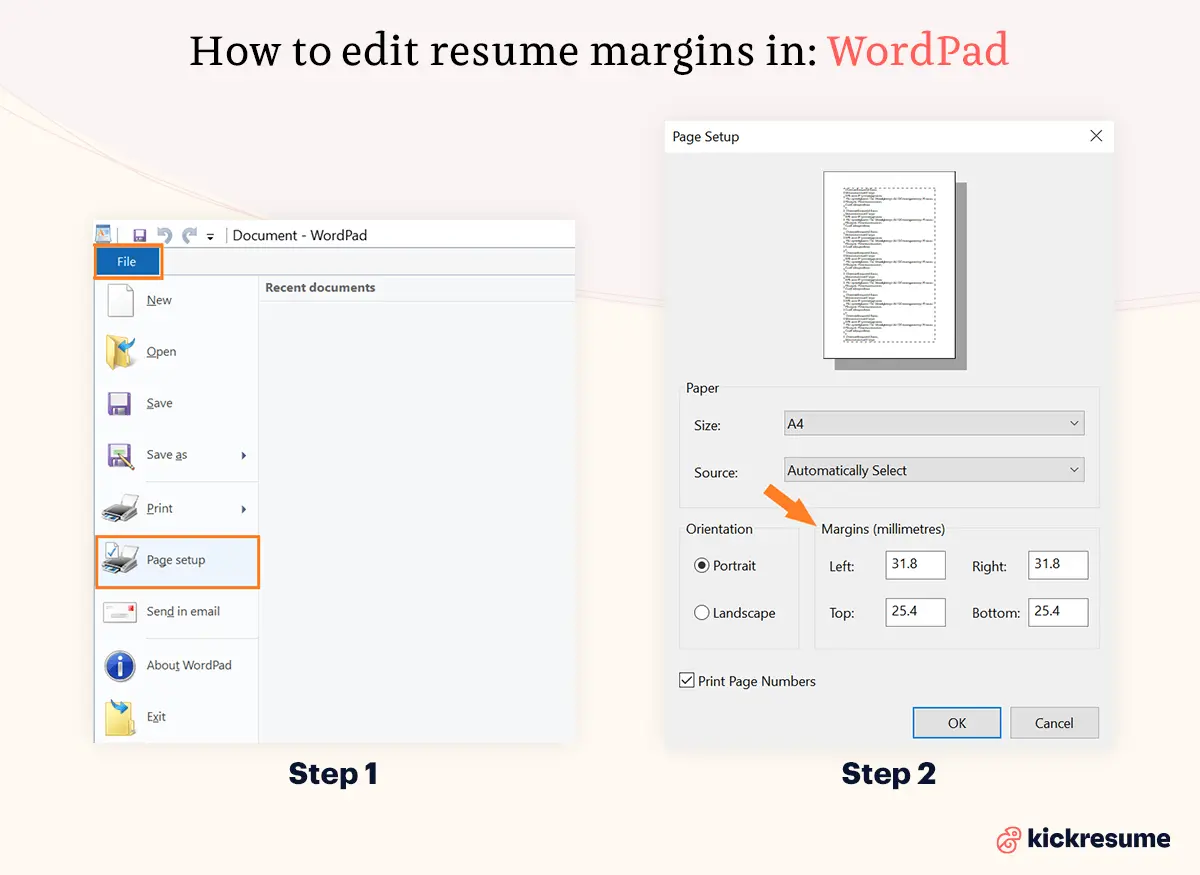This screenshot has width=1200, height=875.
Task: Click the Left margin input field
Action: pyautogui.click(x=916, y=564)
